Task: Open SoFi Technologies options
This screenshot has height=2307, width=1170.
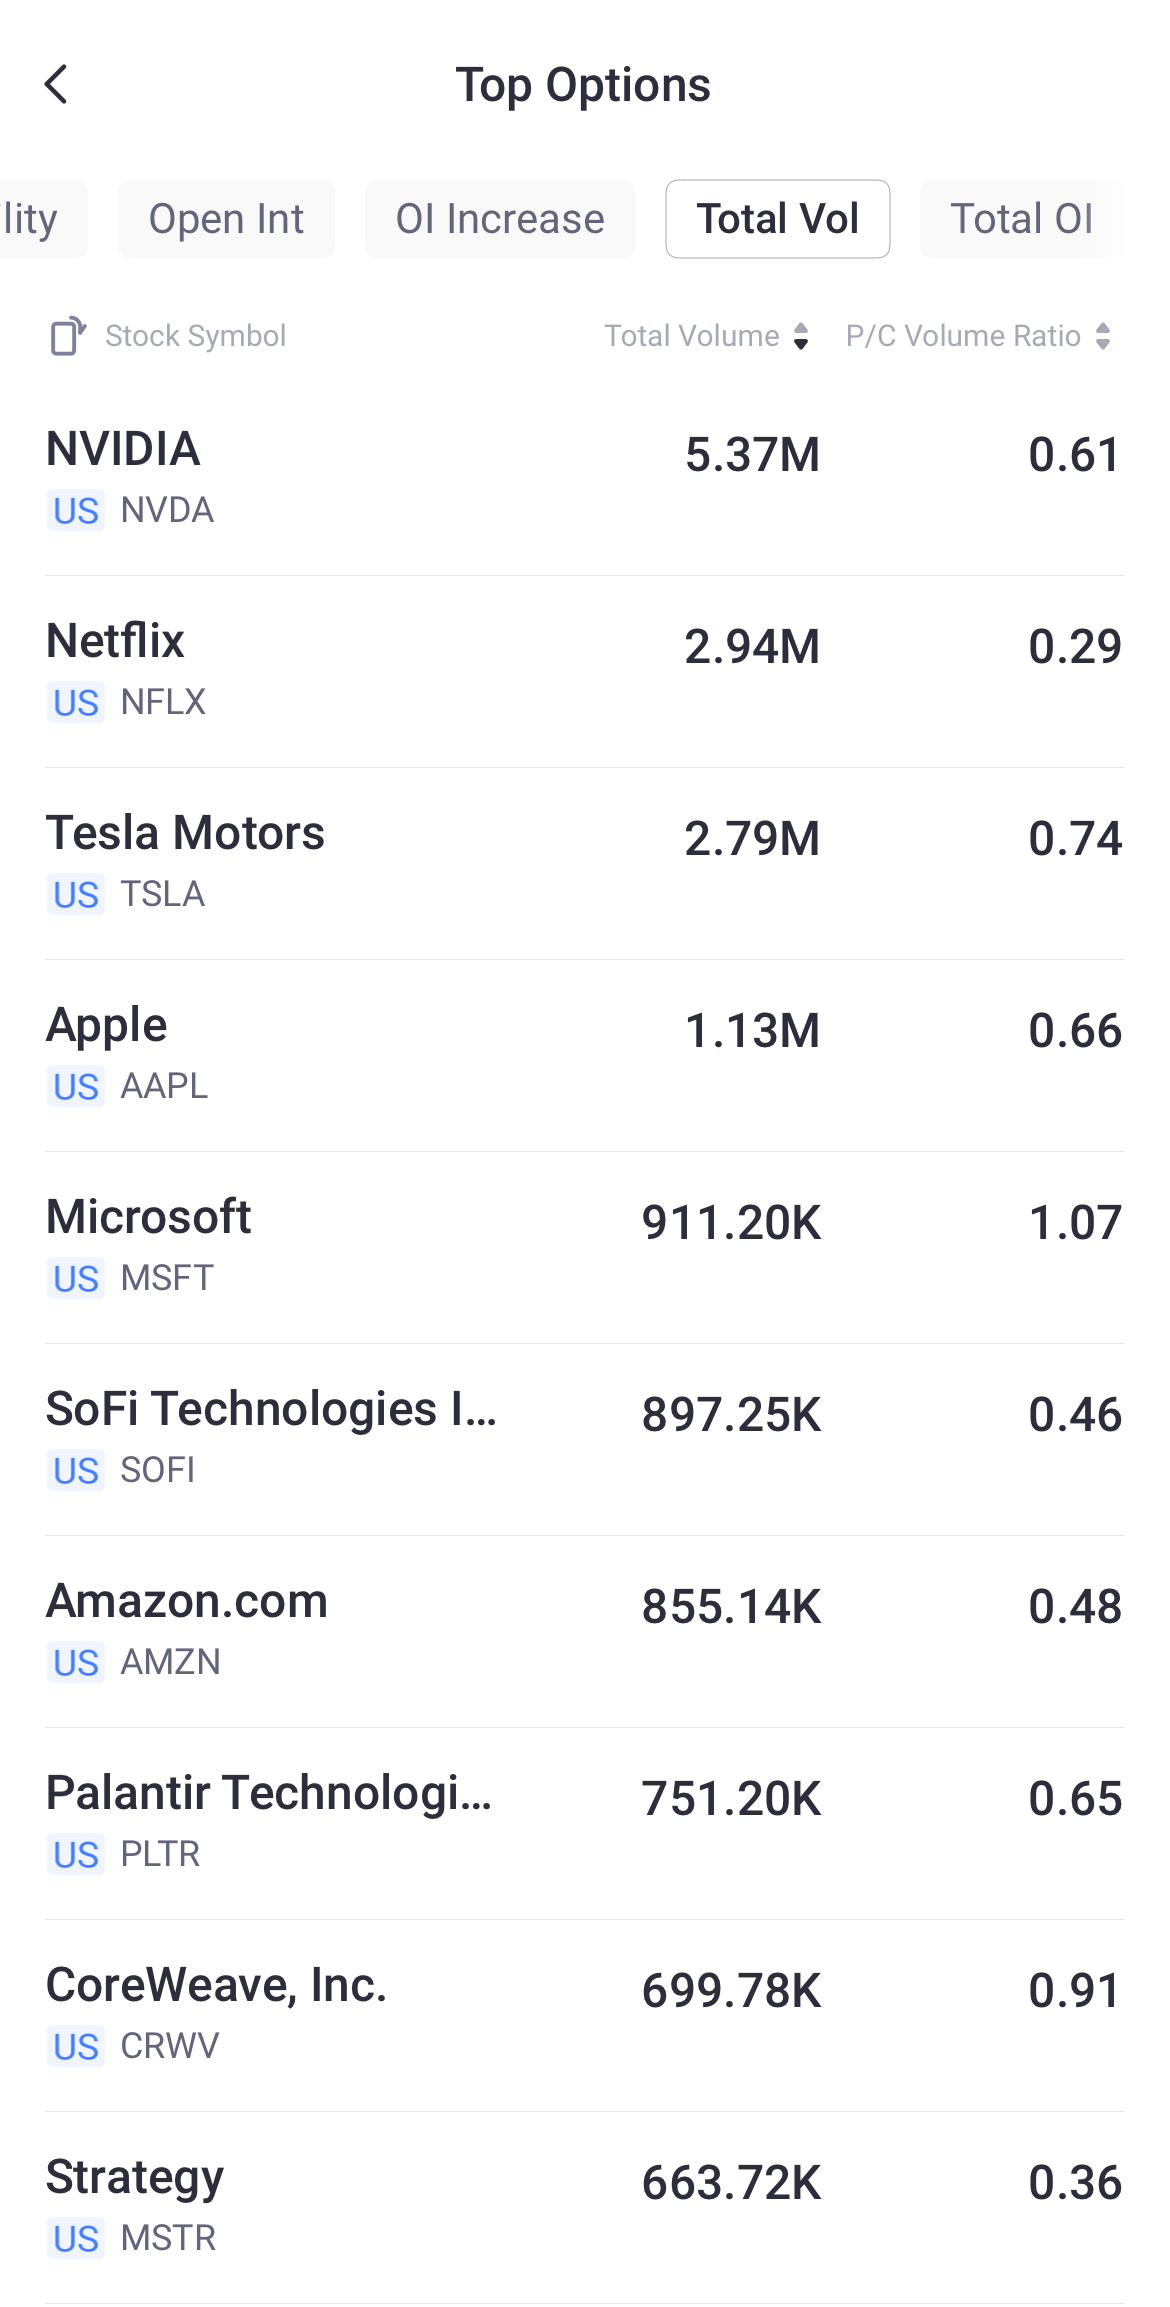Action: [x=585, y=1439]
